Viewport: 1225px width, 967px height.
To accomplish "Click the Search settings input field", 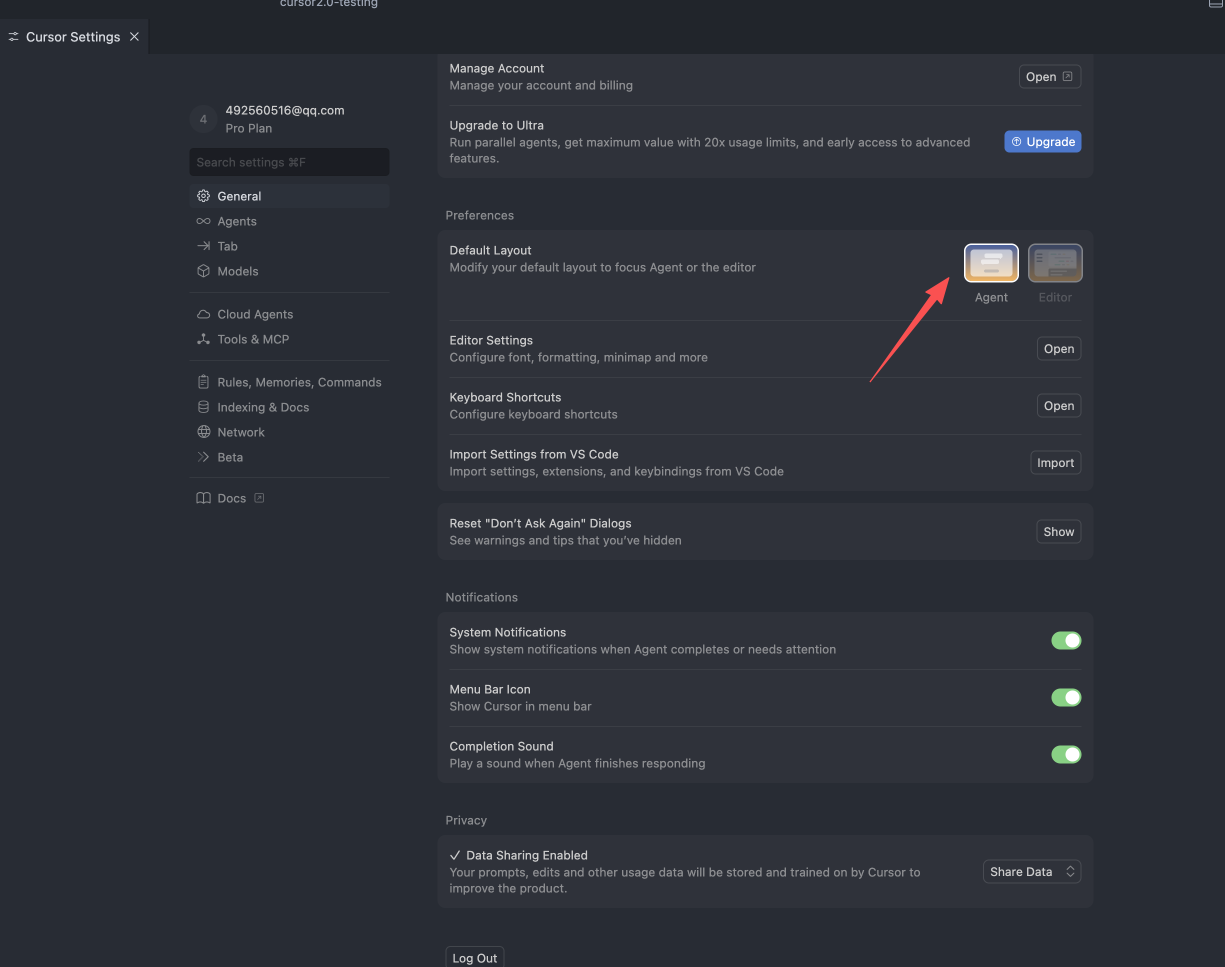I will pyautogui.click(x=289, y=162).
